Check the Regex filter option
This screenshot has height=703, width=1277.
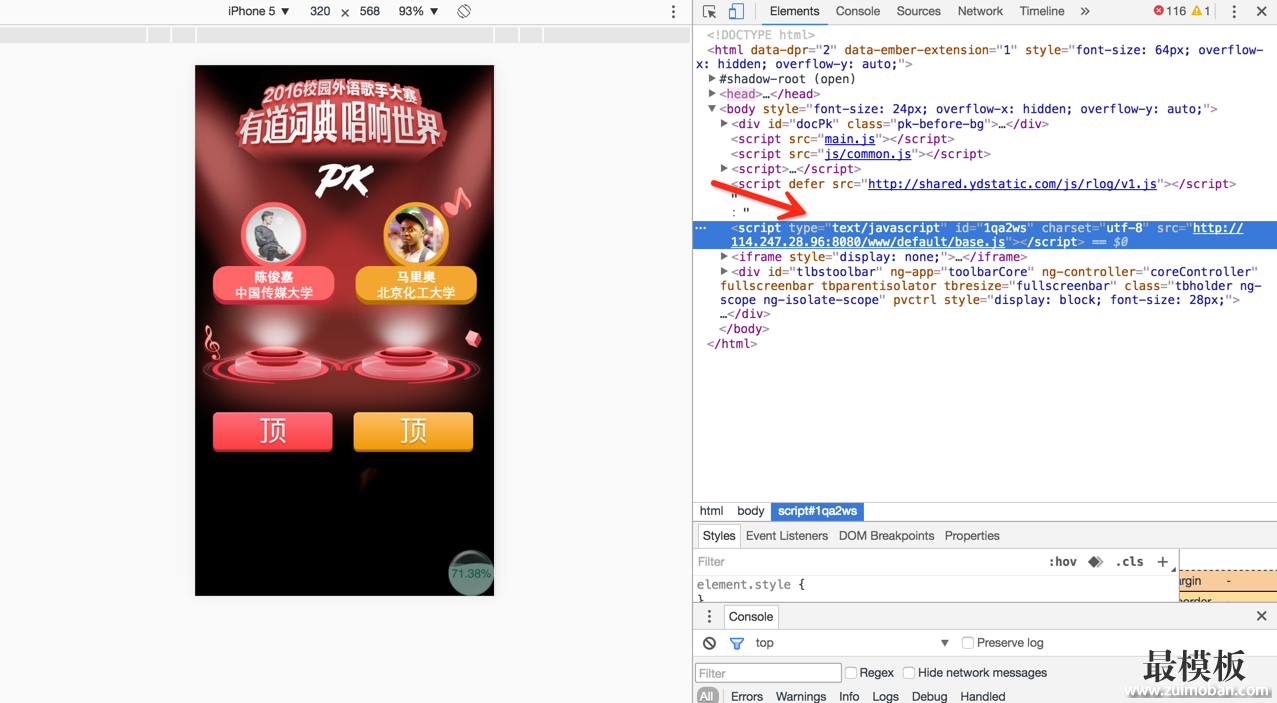click(851, 673)
